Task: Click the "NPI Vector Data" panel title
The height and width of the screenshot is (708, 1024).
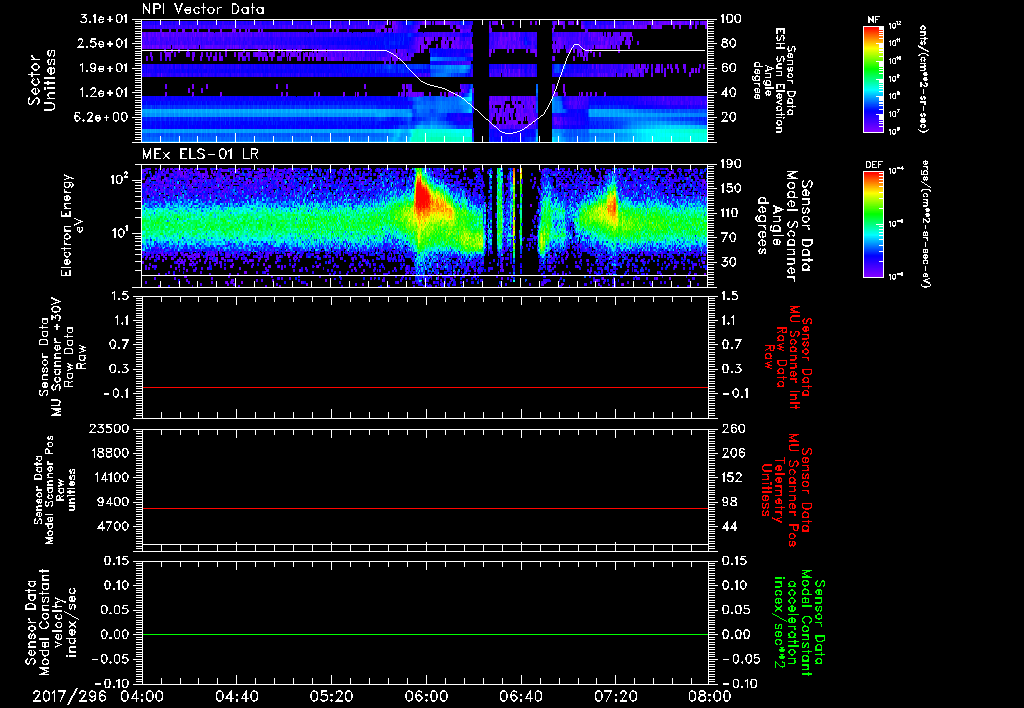Action: point(203,9)
